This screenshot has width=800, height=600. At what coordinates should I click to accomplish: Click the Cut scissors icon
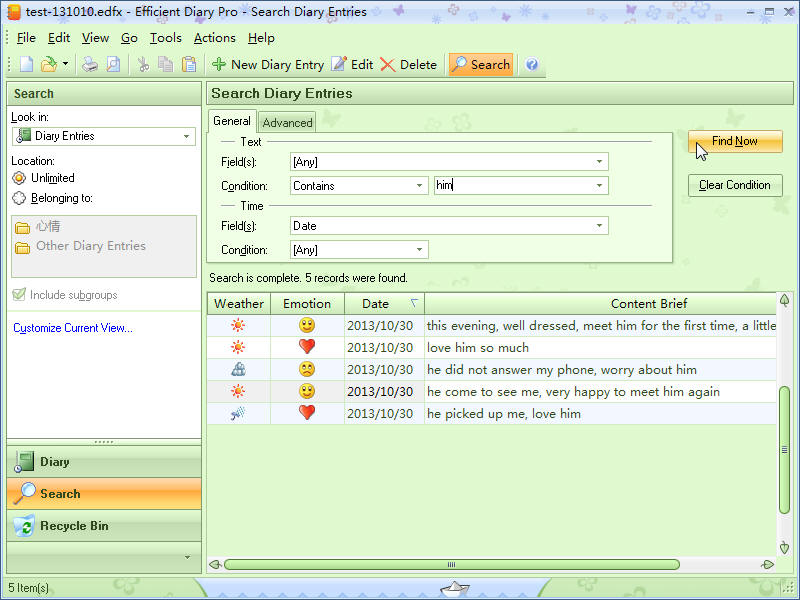point(143,64)
